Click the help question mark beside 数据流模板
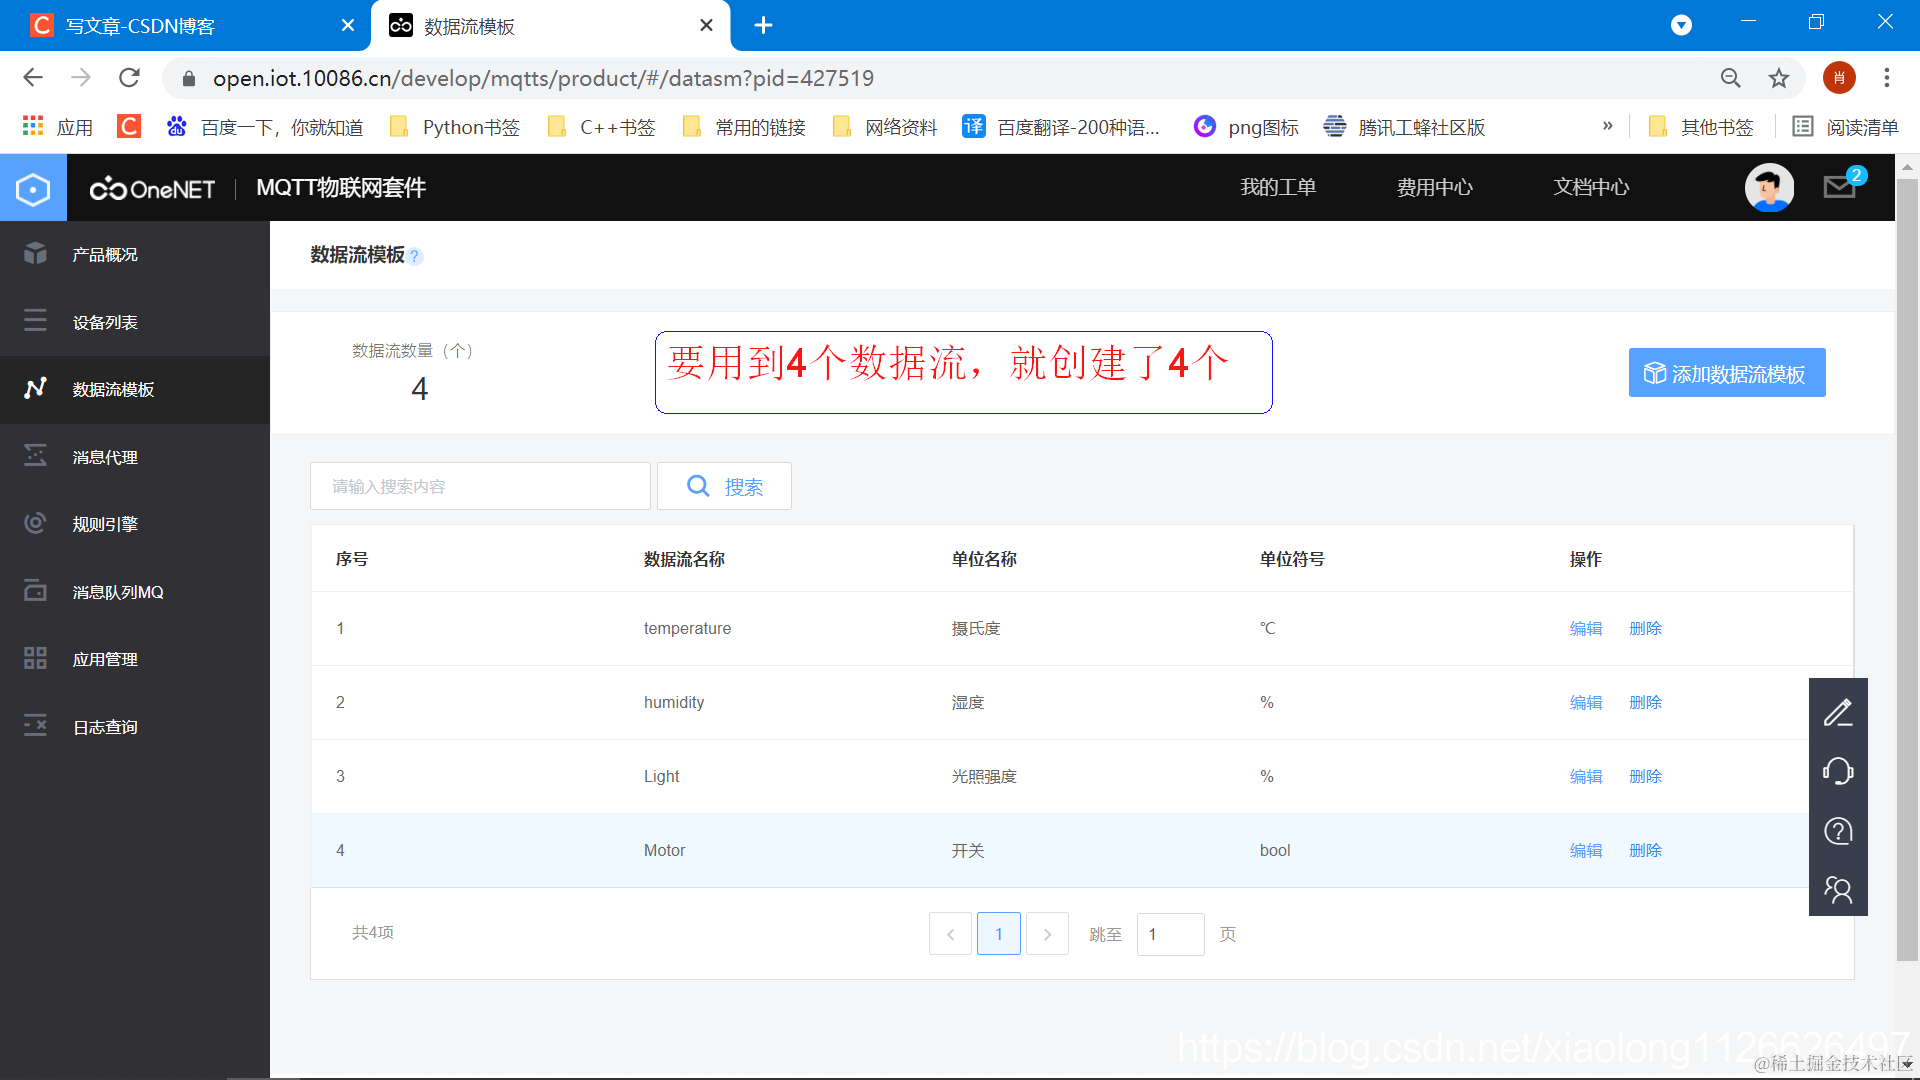 [x=416, y=257]
